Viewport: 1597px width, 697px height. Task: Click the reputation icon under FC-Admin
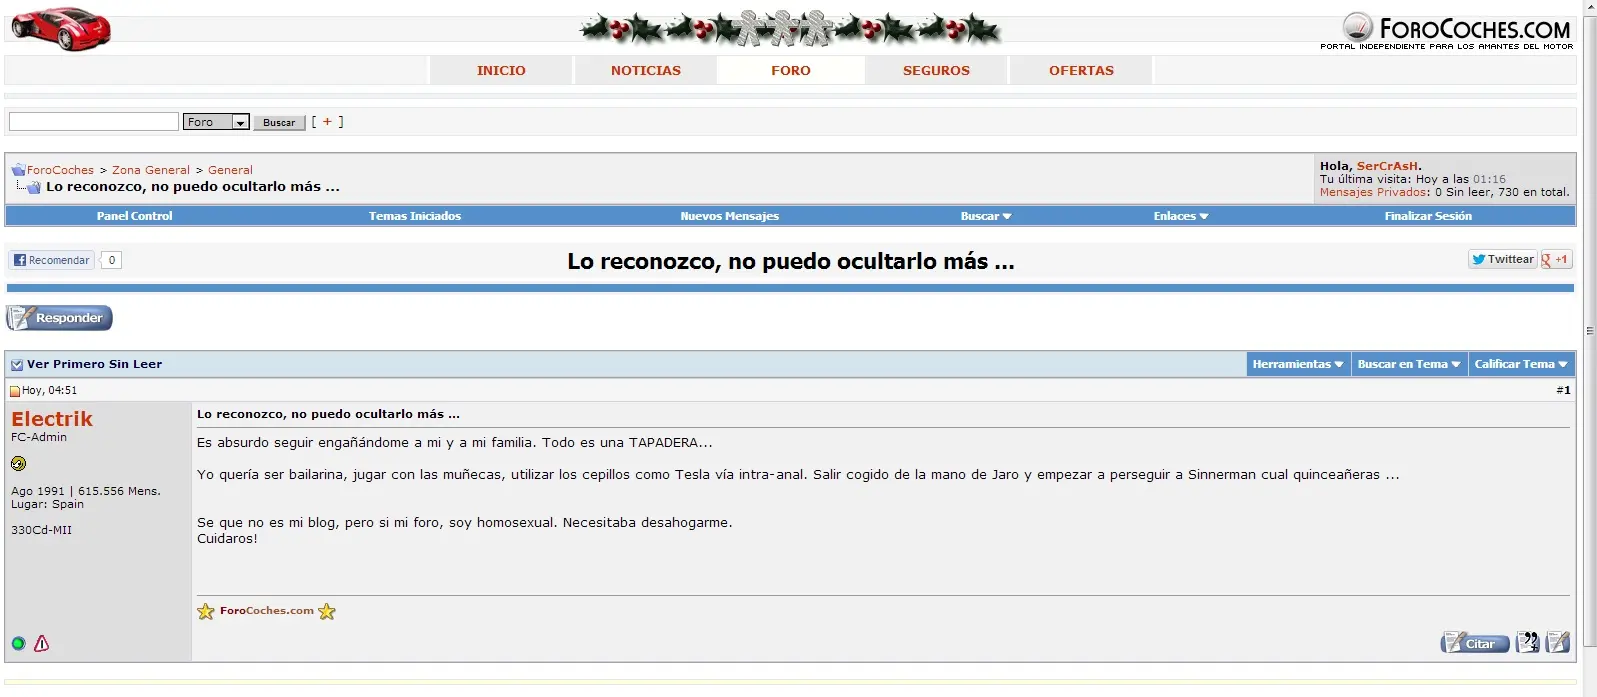point(18,463)
